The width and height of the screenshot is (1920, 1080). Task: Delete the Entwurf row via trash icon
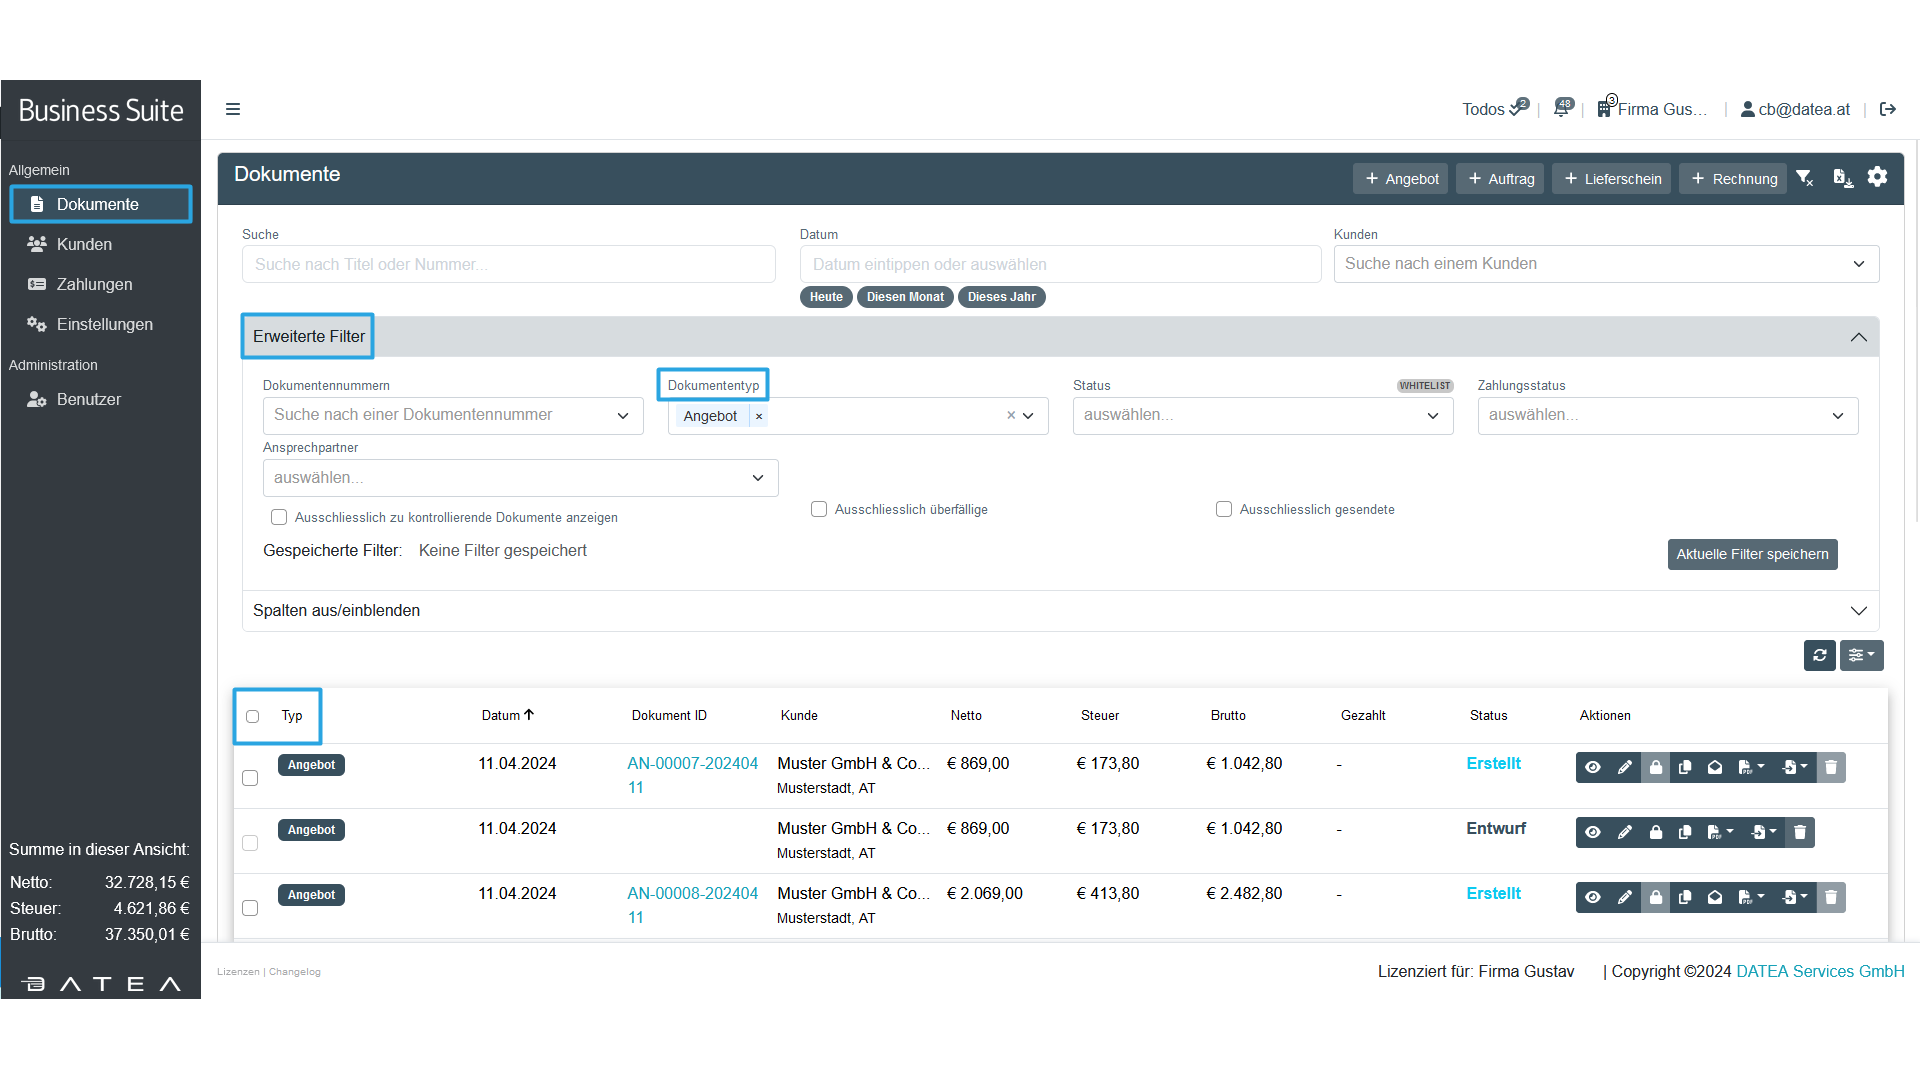pos(1800,832)
